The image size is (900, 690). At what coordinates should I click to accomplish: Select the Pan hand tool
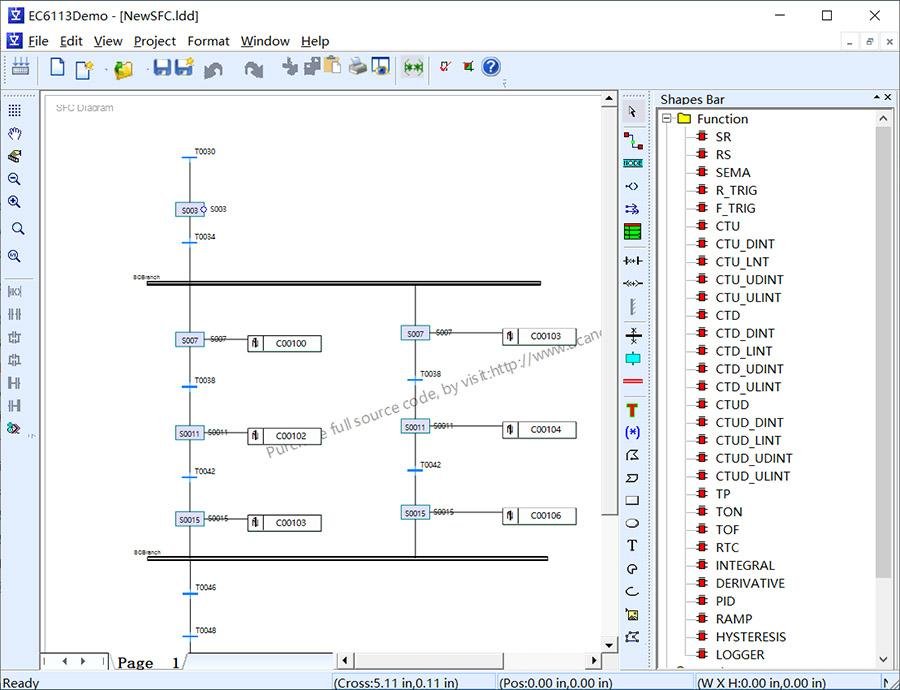click(14, 134)
